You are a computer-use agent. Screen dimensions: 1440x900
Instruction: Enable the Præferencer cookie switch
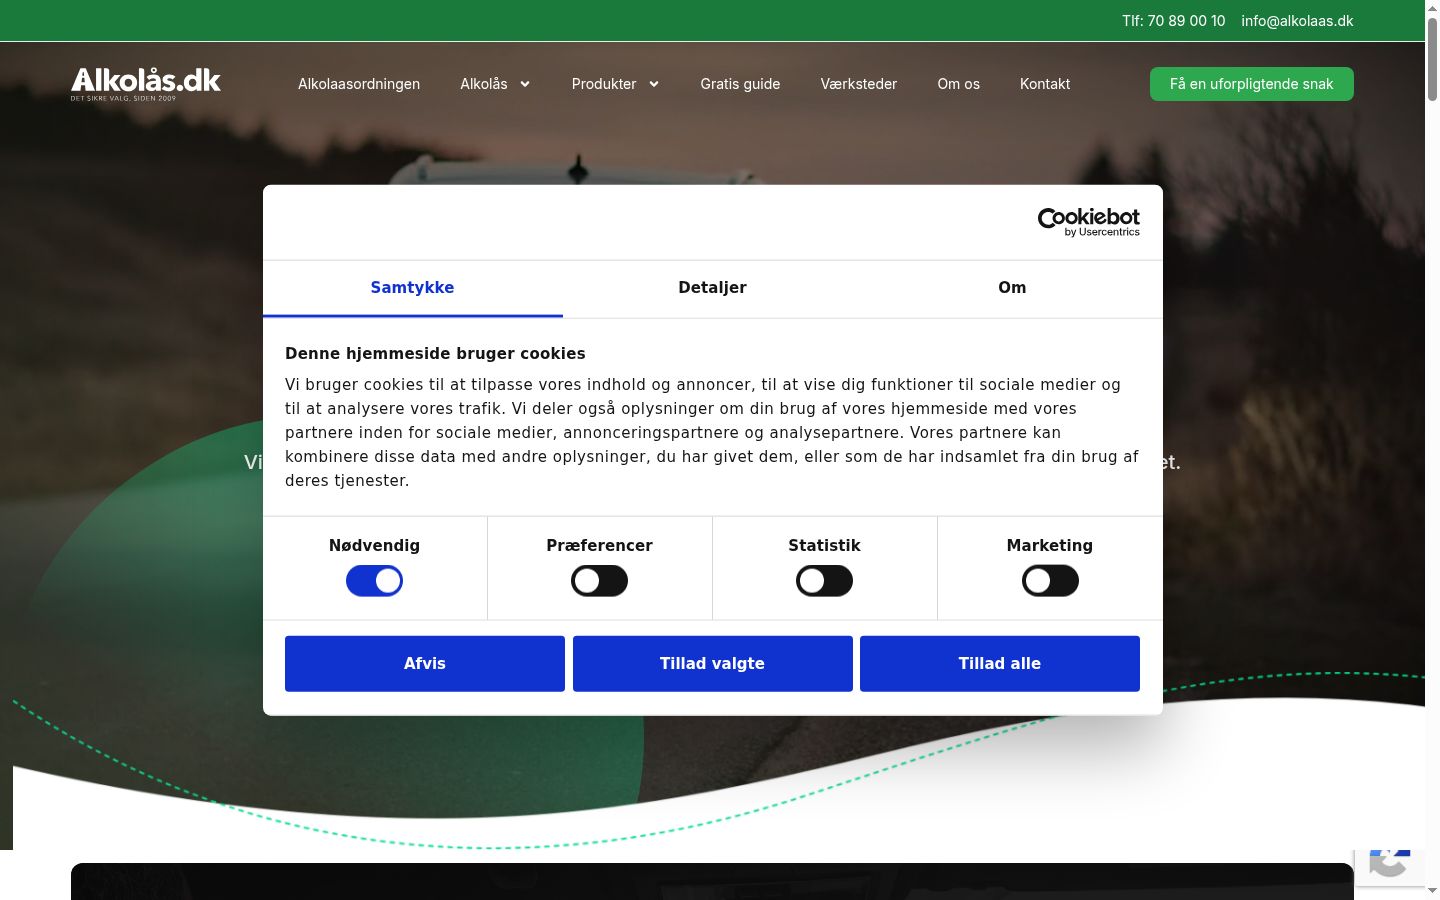click(x=599, y=581)
